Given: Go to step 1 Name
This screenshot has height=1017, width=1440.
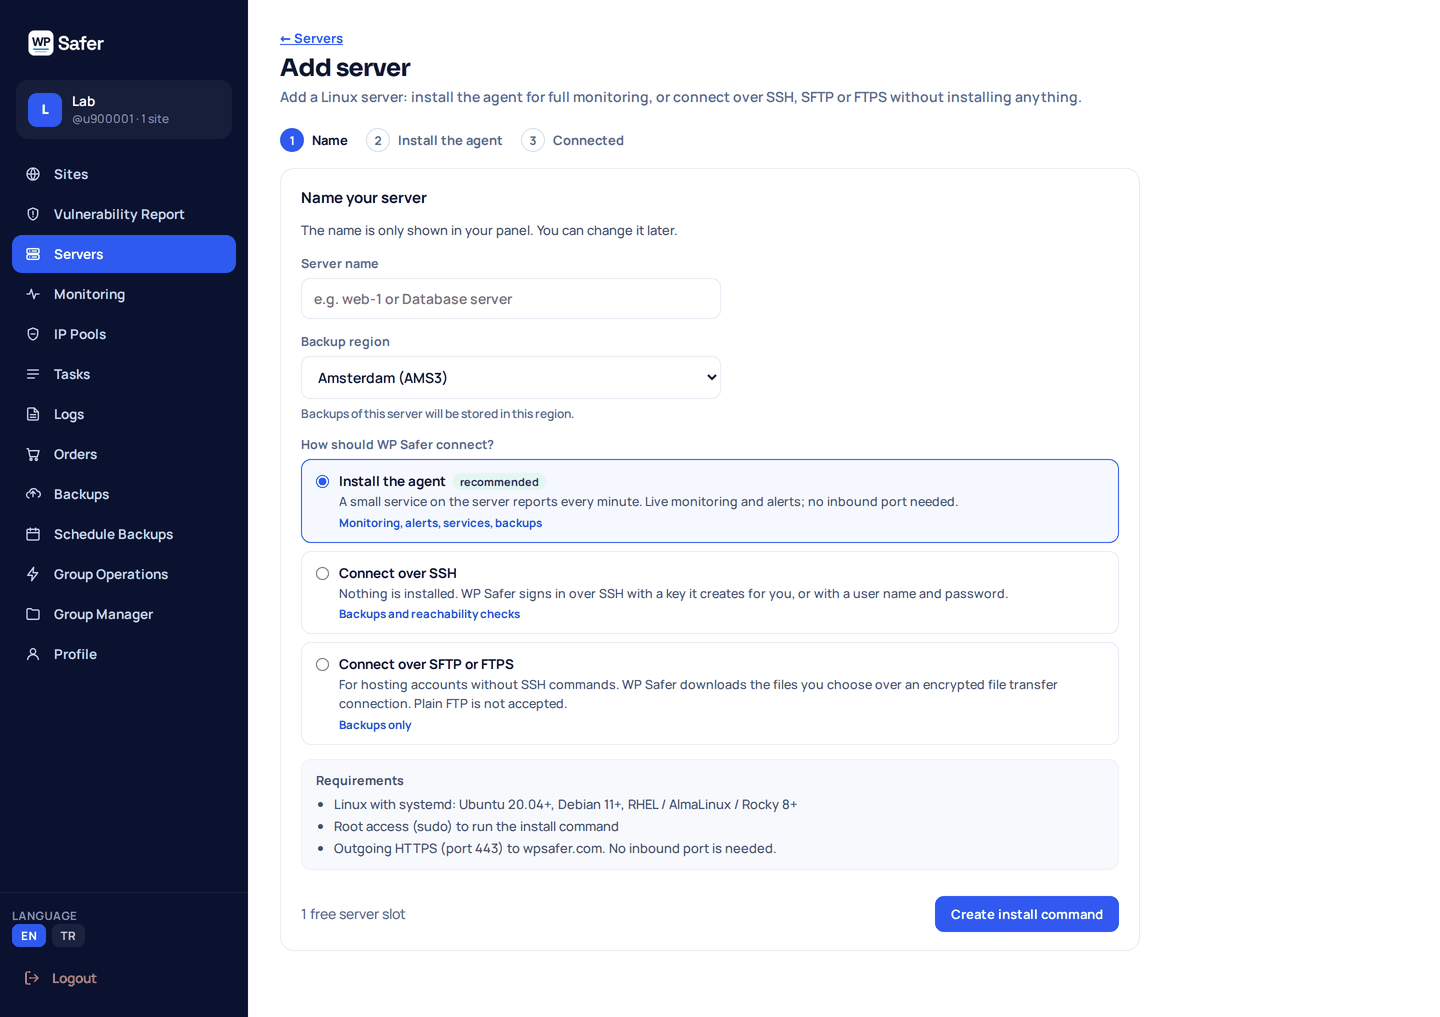Looking at the screenshot, I should 314,140.
